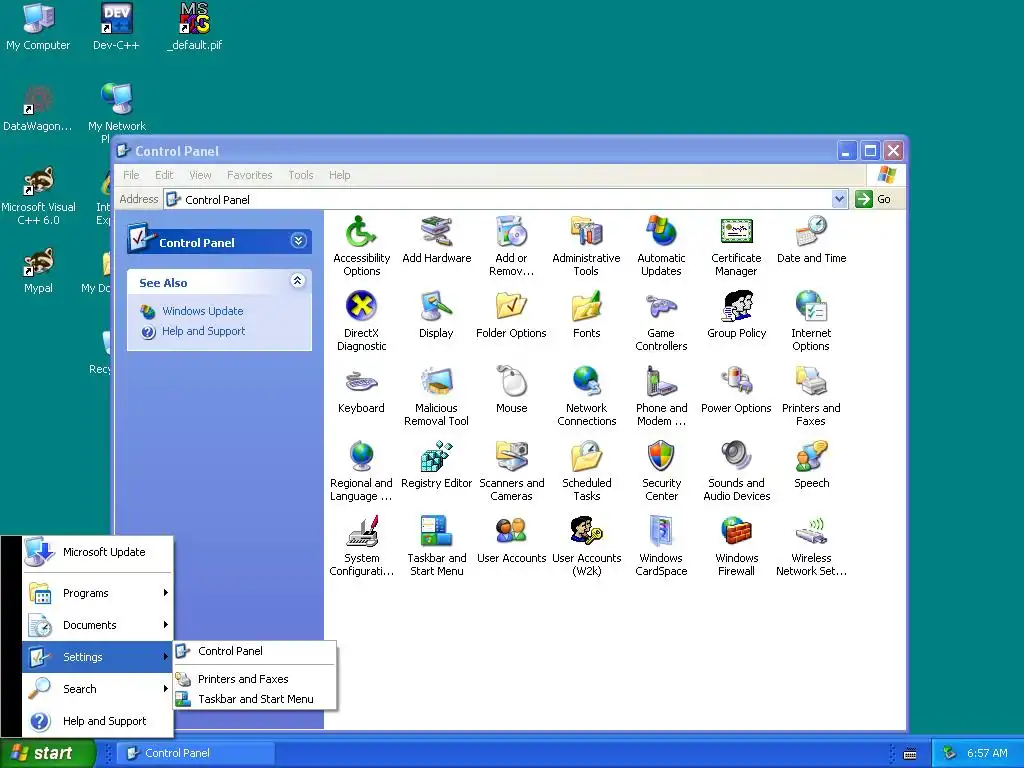Choose Control Panel from Settings submenu
This screenshot has width=1024, height=768.
(255, 651)
